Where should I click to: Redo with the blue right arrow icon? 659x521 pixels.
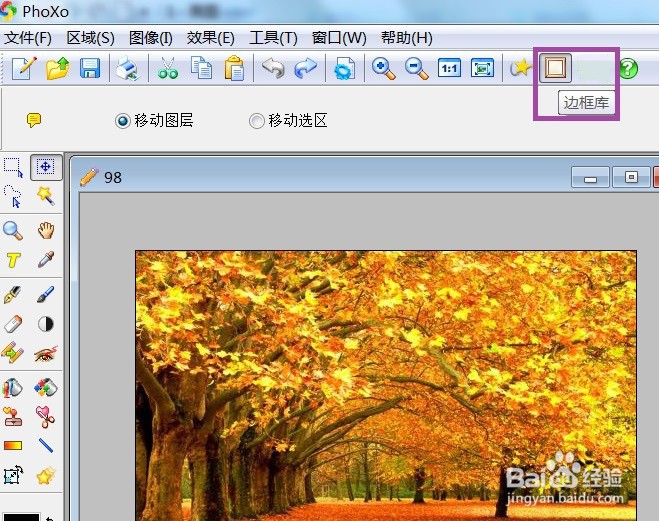306,68
